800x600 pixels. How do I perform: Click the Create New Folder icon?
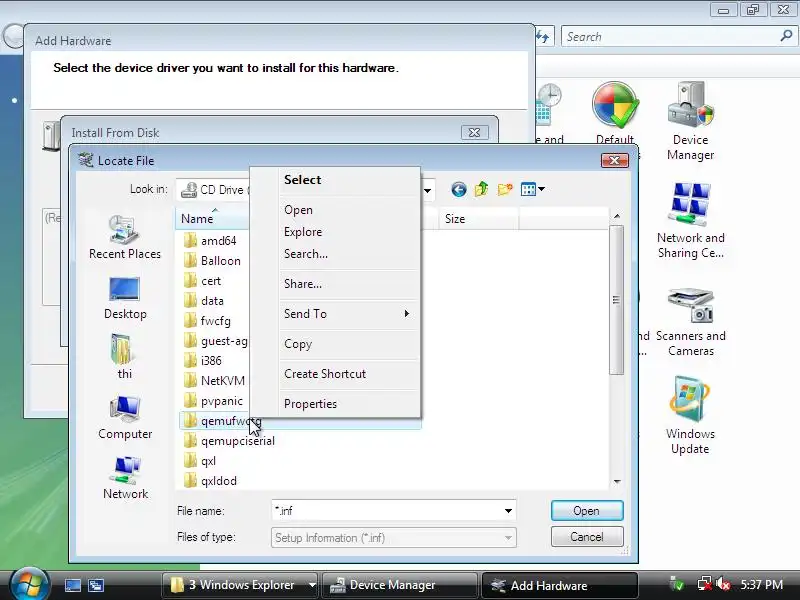(x=505, y=190)
